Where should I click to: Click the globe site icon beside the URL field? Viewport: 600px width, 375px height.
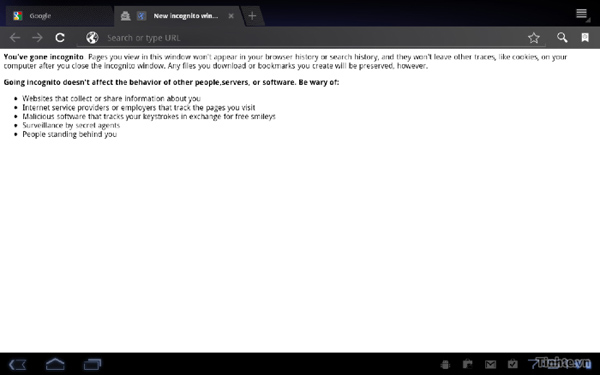tap(92, 38)
